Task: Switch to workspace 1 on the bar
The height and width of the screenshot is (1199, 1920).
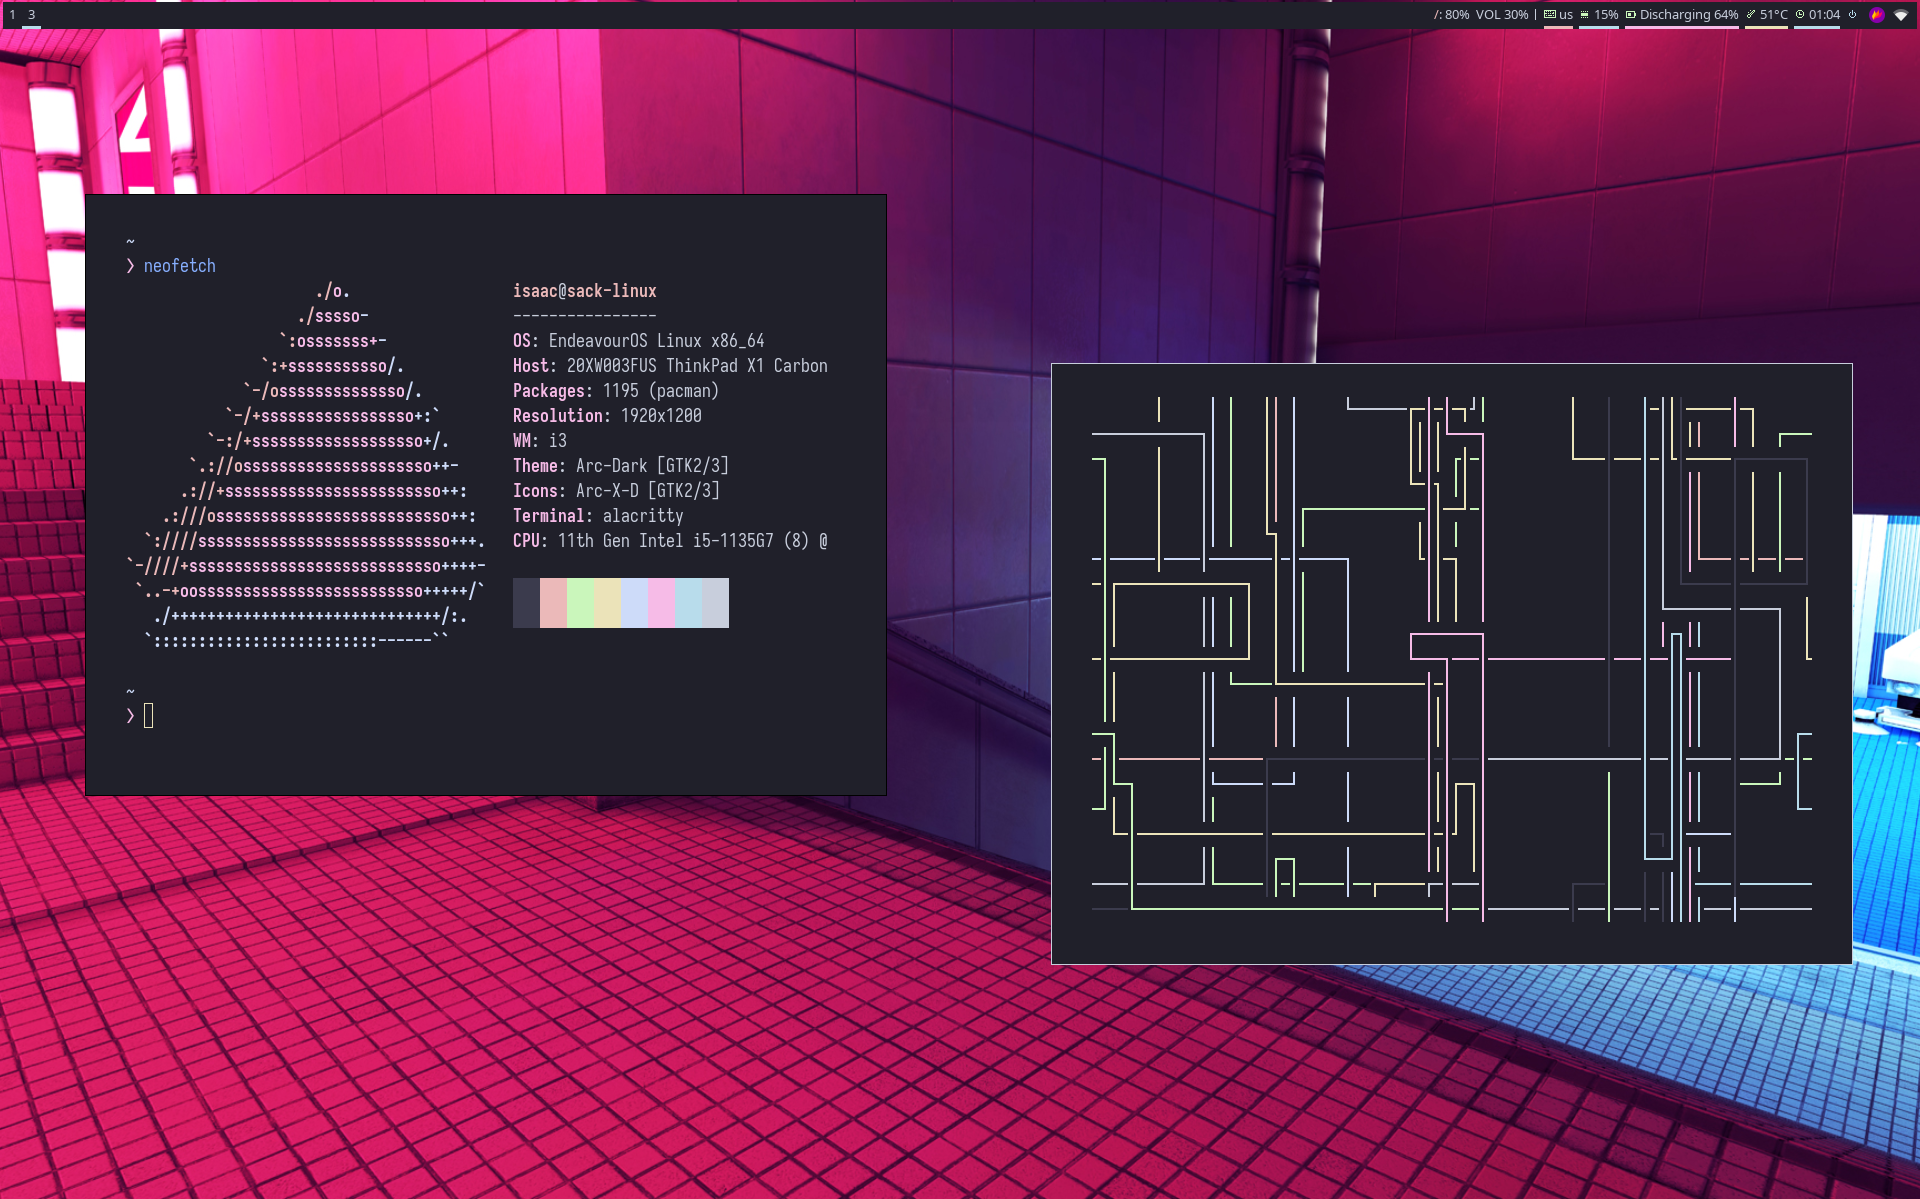Action: [11, 15]
